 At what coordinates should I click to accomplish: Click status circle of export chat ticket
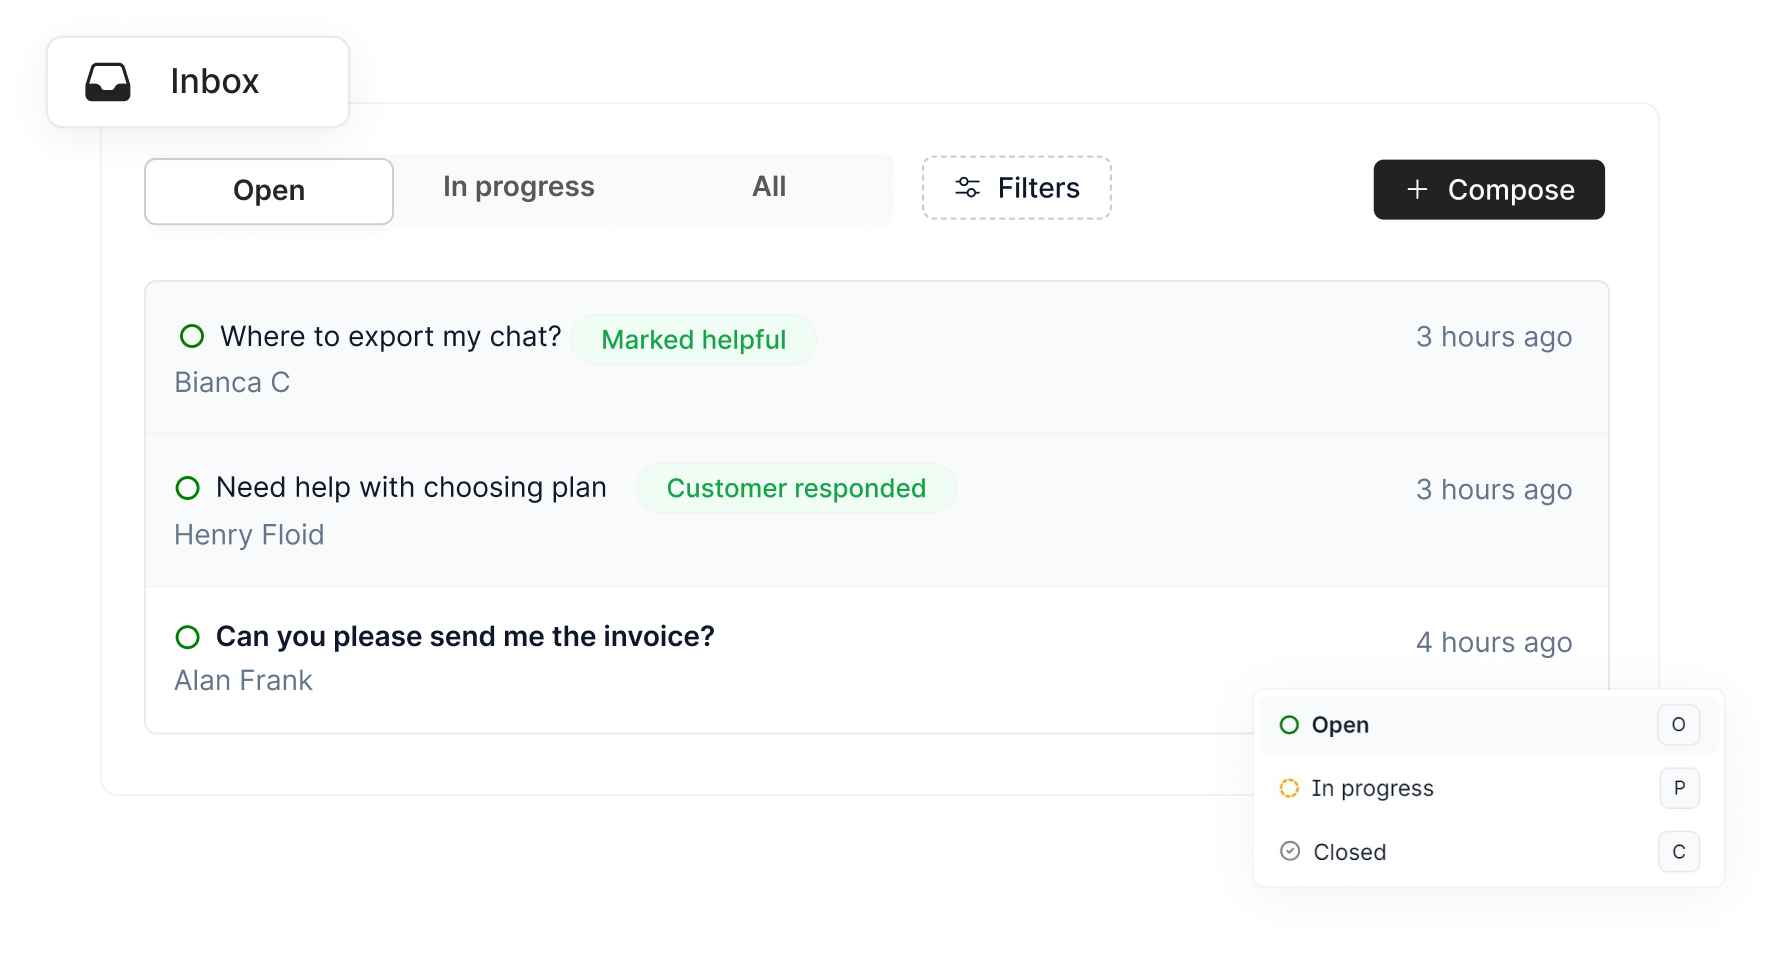192,336
